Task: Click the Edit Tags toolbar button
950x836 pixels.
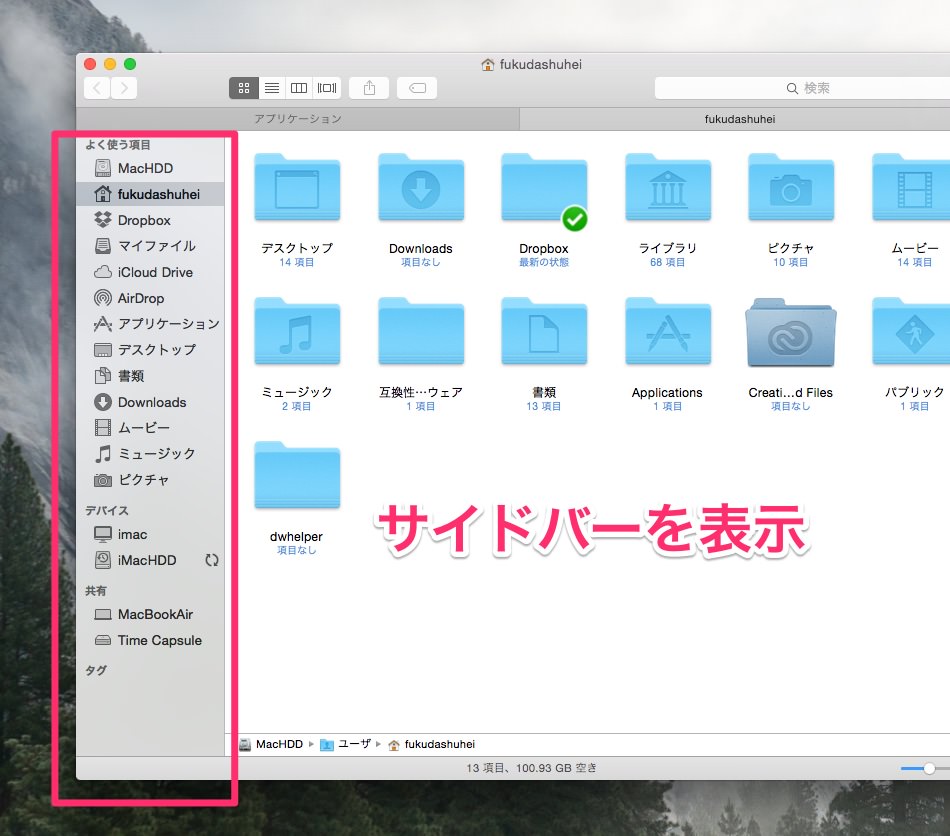Action: click(417, 88)
